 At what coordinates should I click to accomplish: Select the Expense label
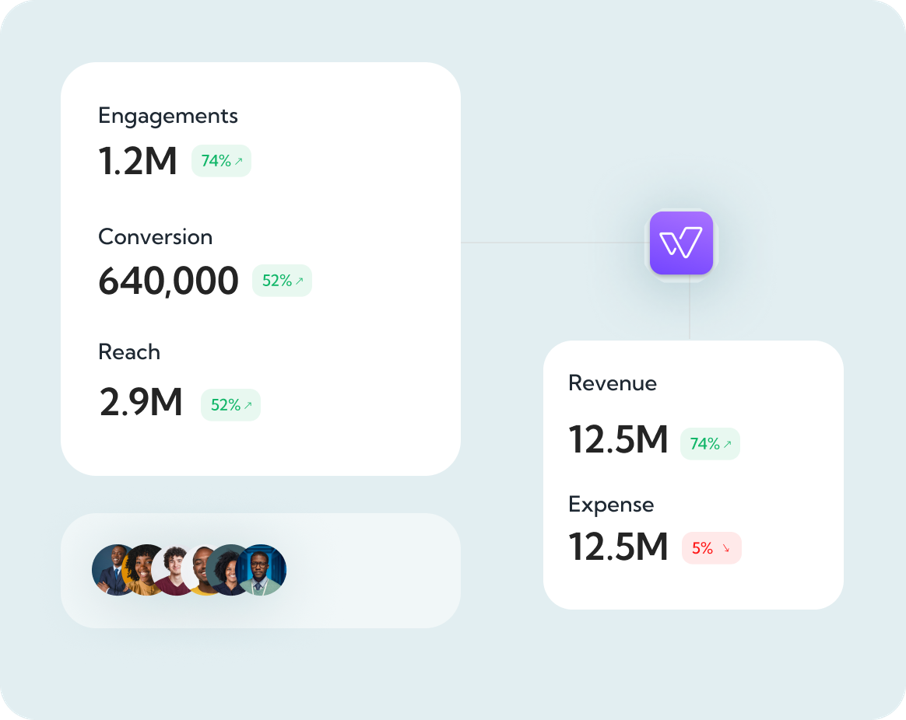coord(611,505)
